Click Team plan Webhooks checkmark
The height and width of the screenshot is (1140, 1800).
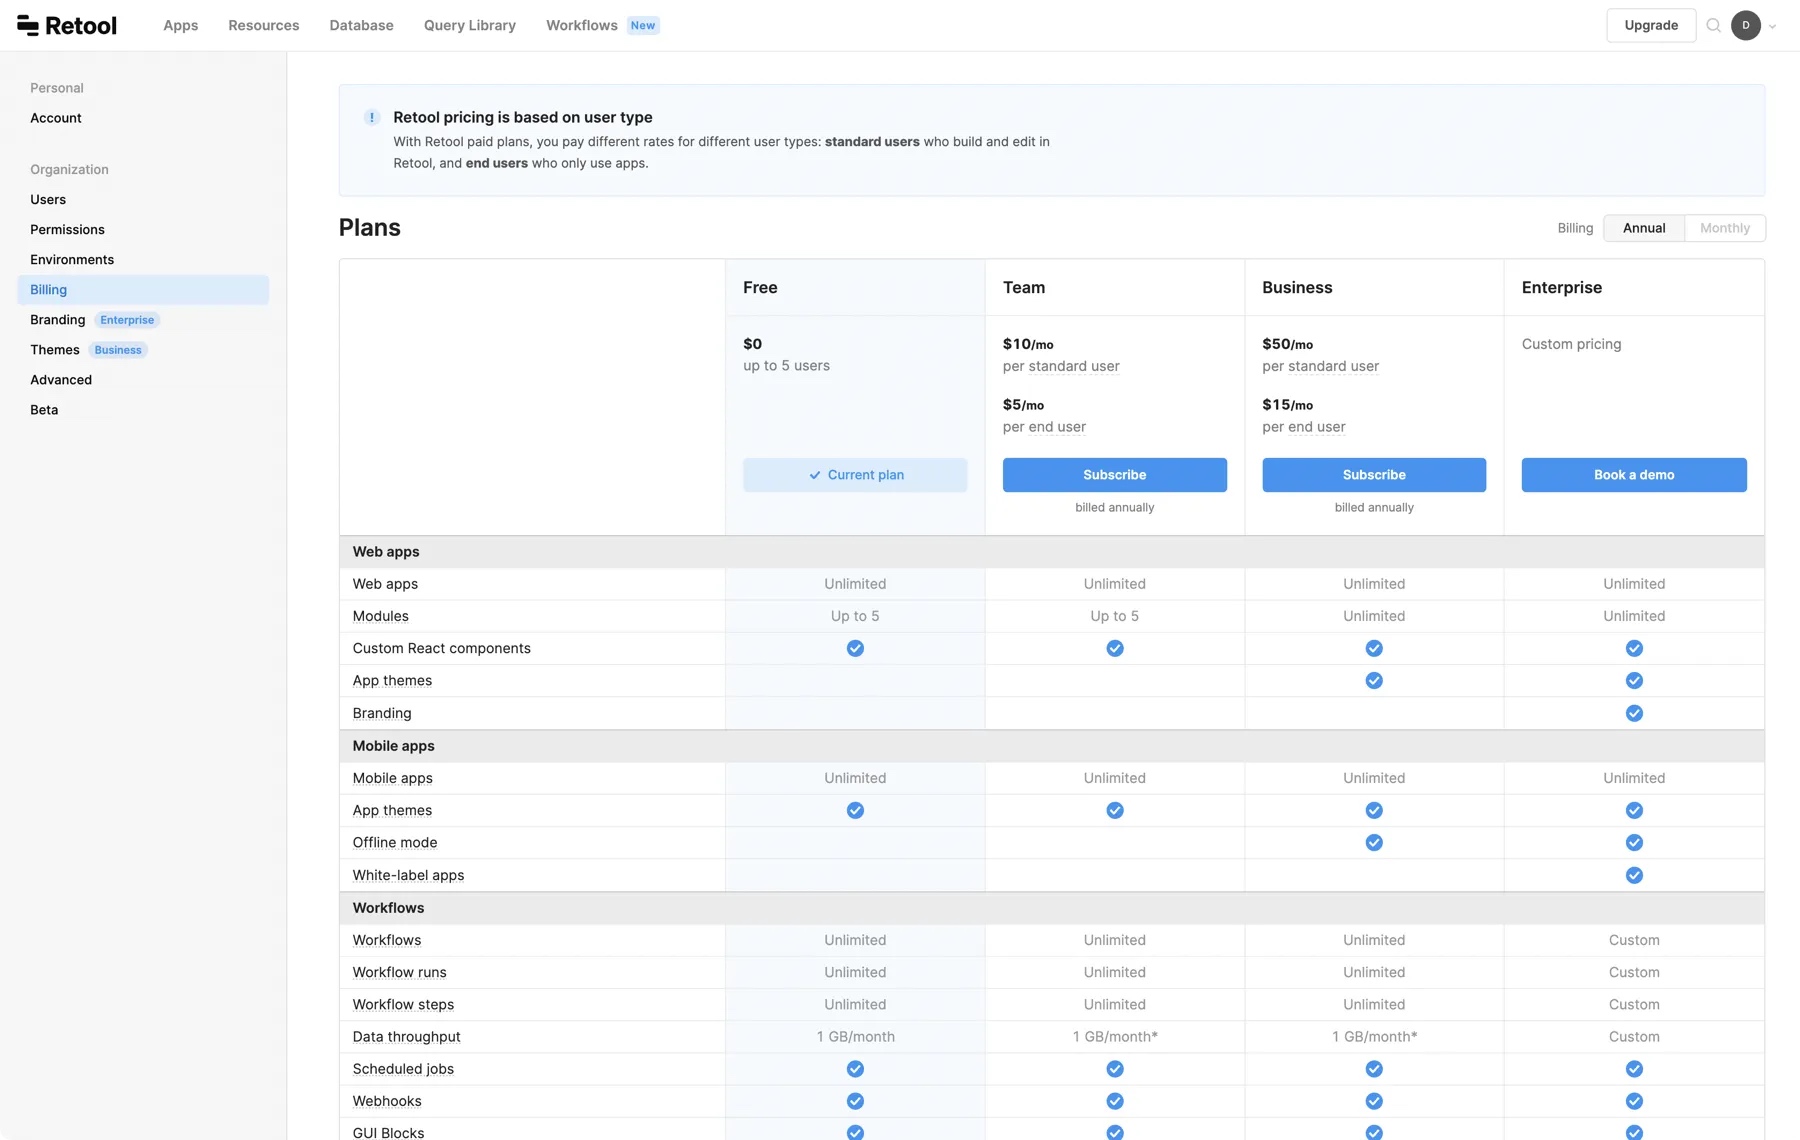point(1114,1101)
